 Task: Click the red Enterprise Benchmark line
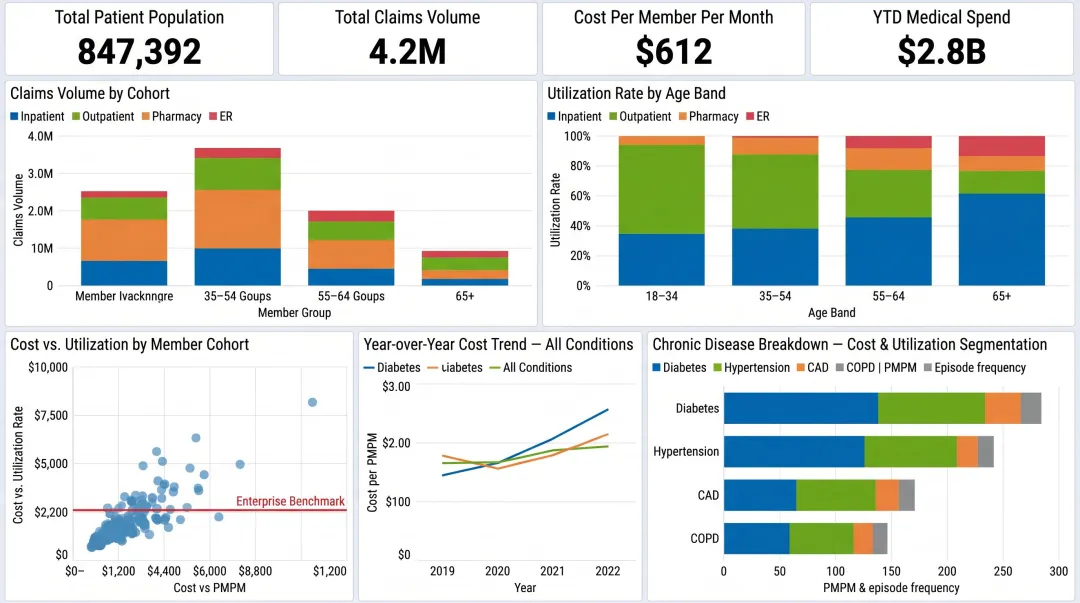[180, 510]
